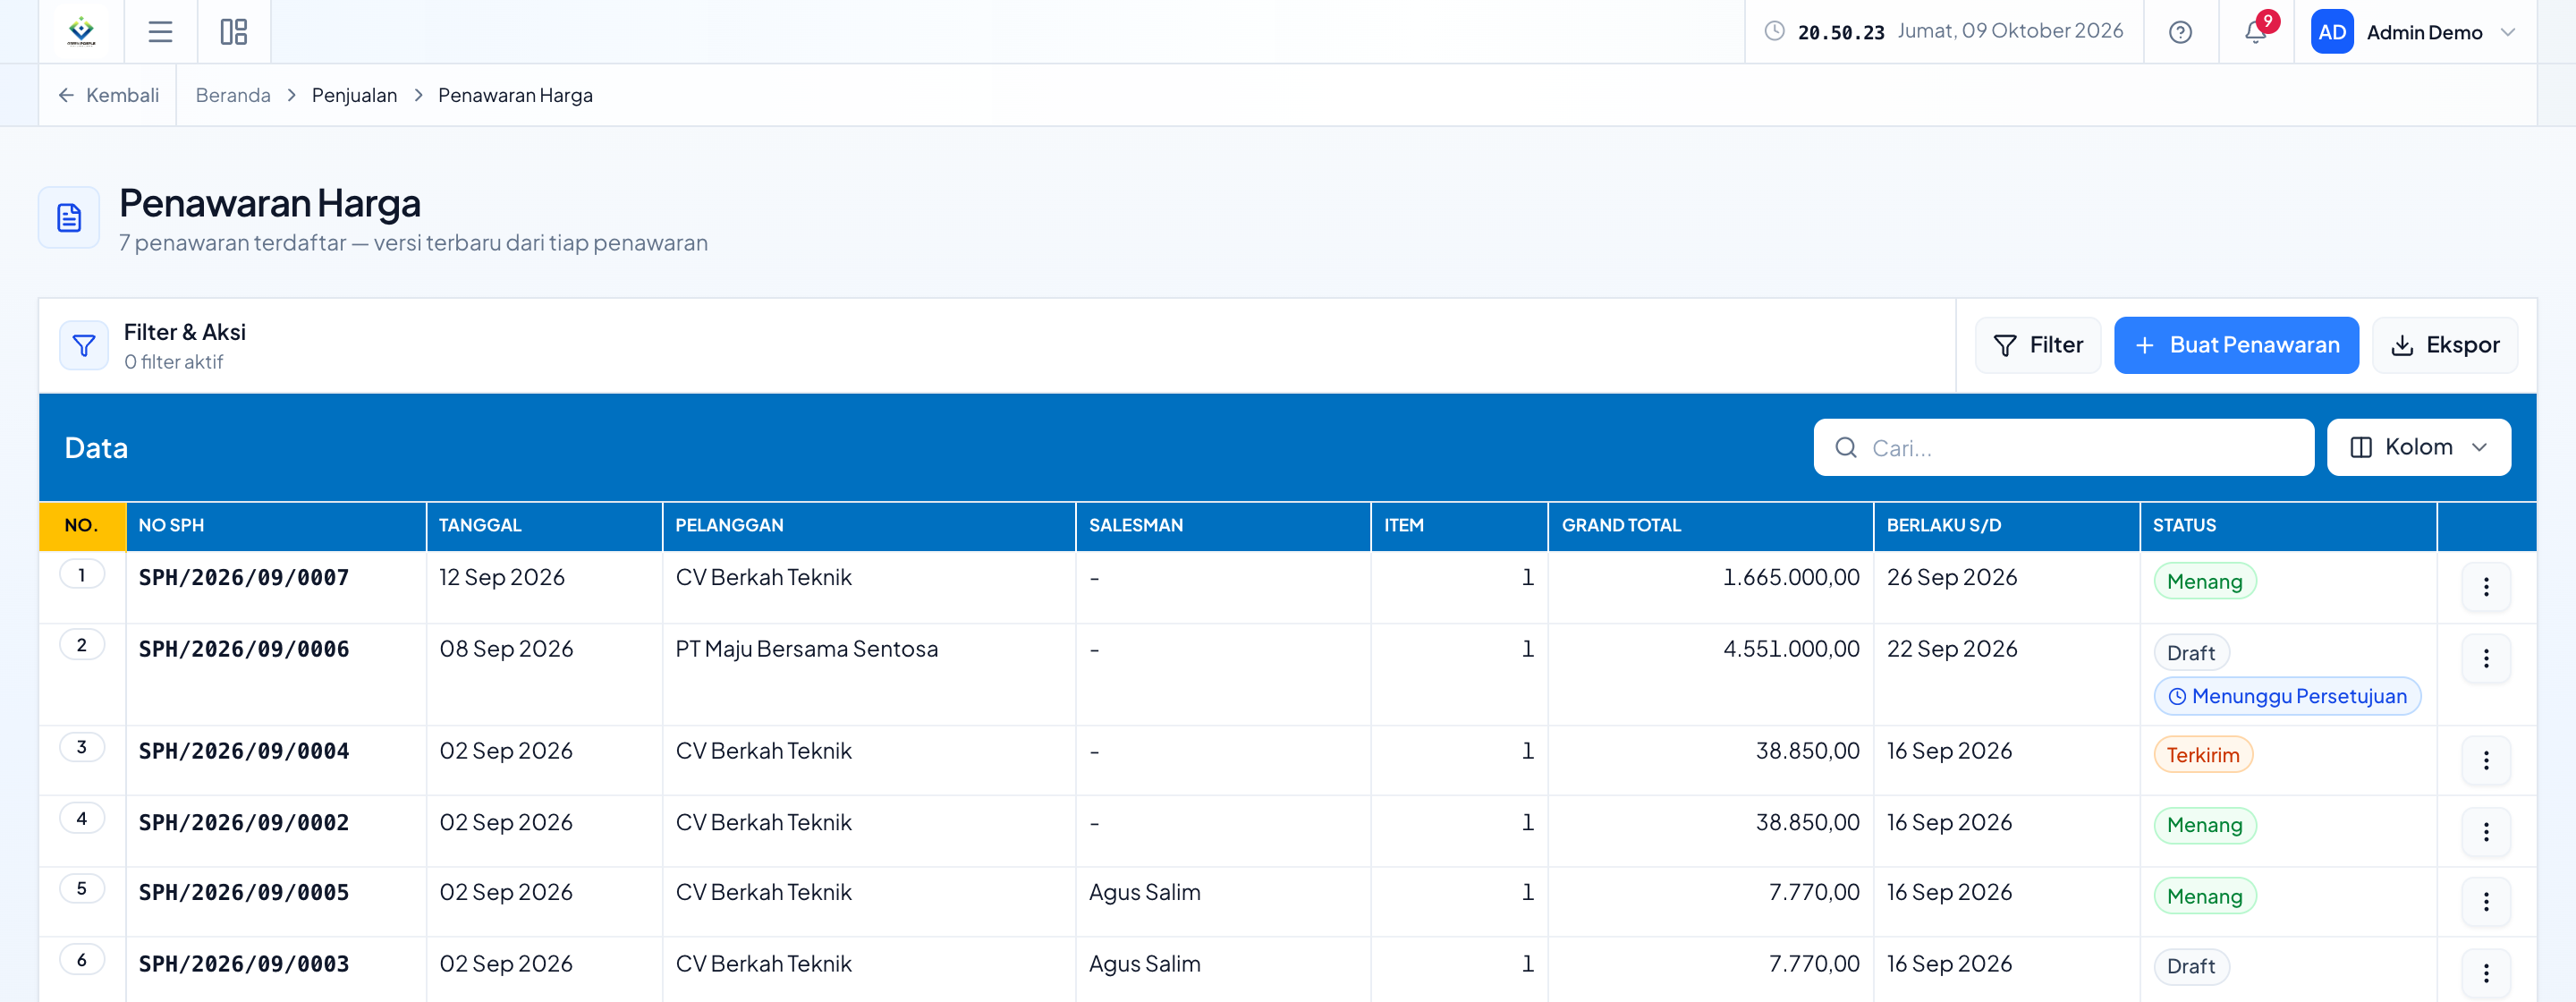Screen dimensions: 2576x1002
Task: Click Buat Penawaran button
Action: point(2235,345)
